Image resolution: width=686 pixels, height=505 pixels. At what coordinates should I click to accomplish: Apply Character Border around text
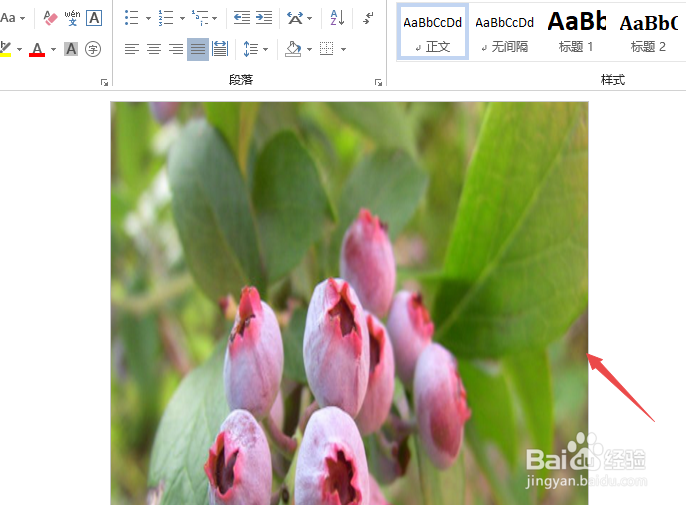click(x=94, y=18)
